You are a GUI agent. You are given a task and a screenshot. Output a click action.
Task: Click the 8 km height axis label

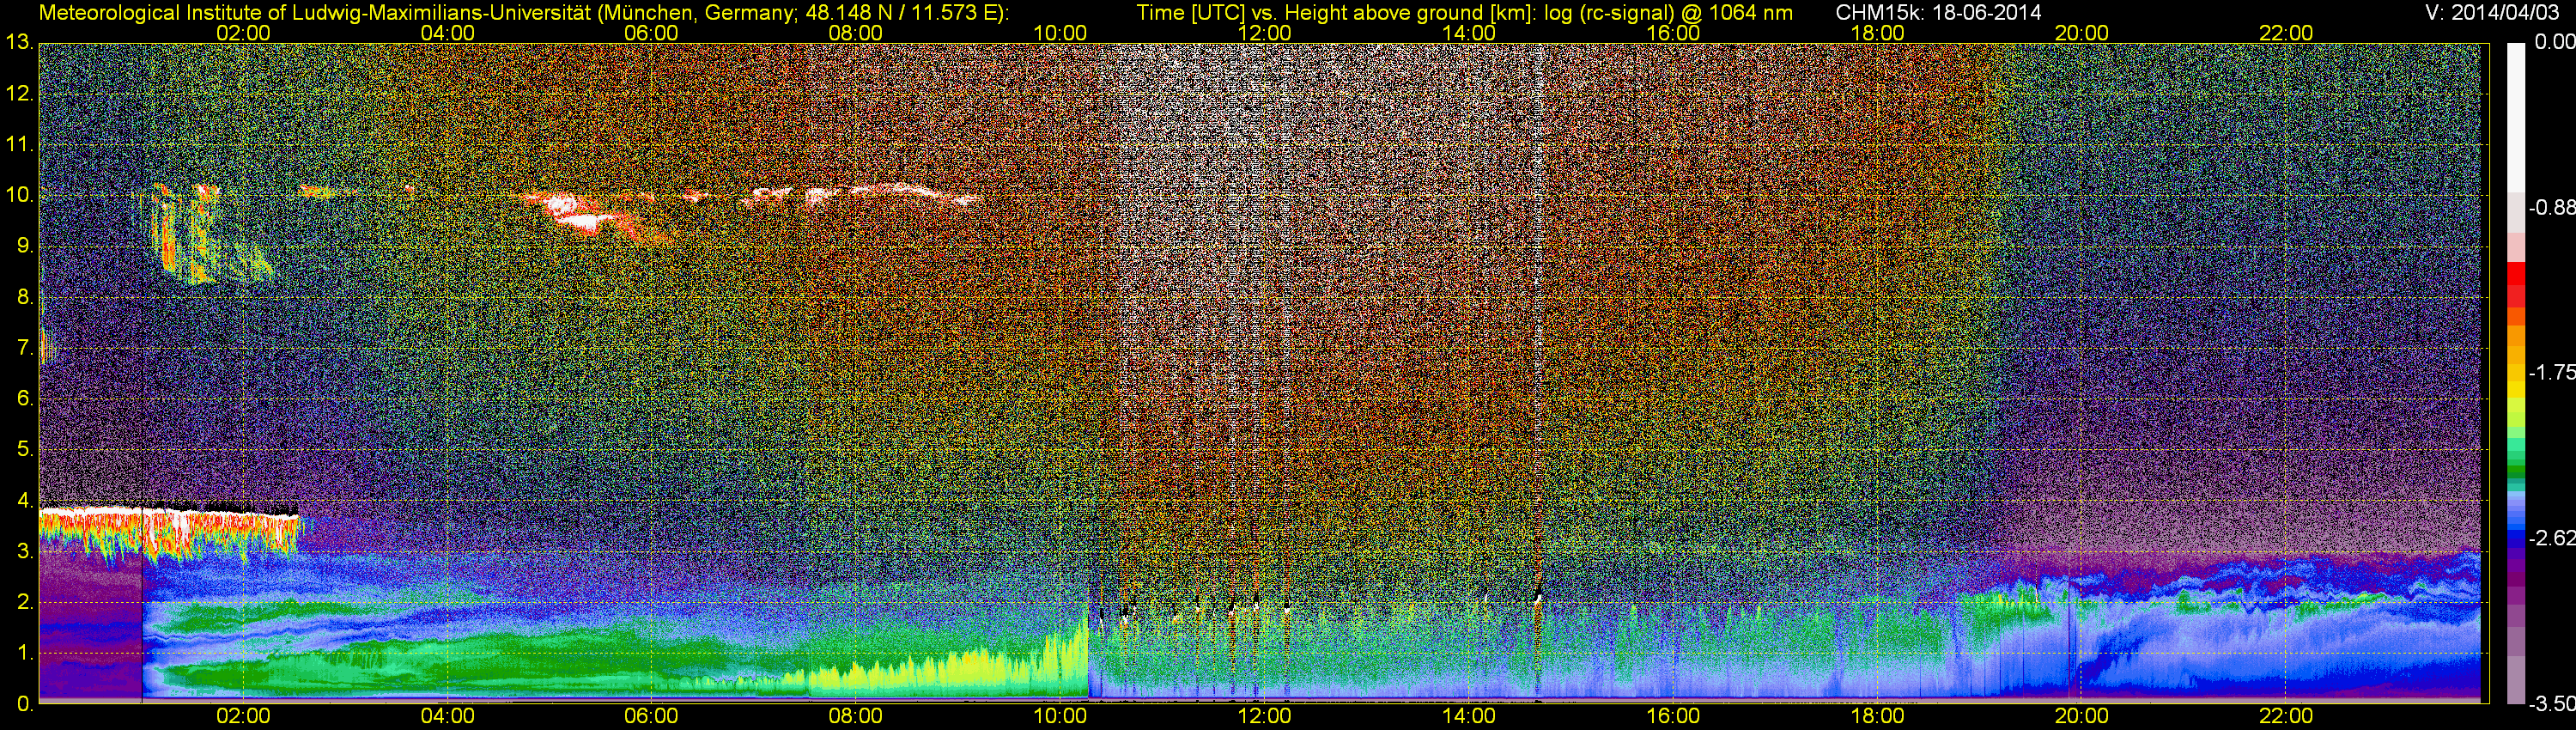[24, 297]
